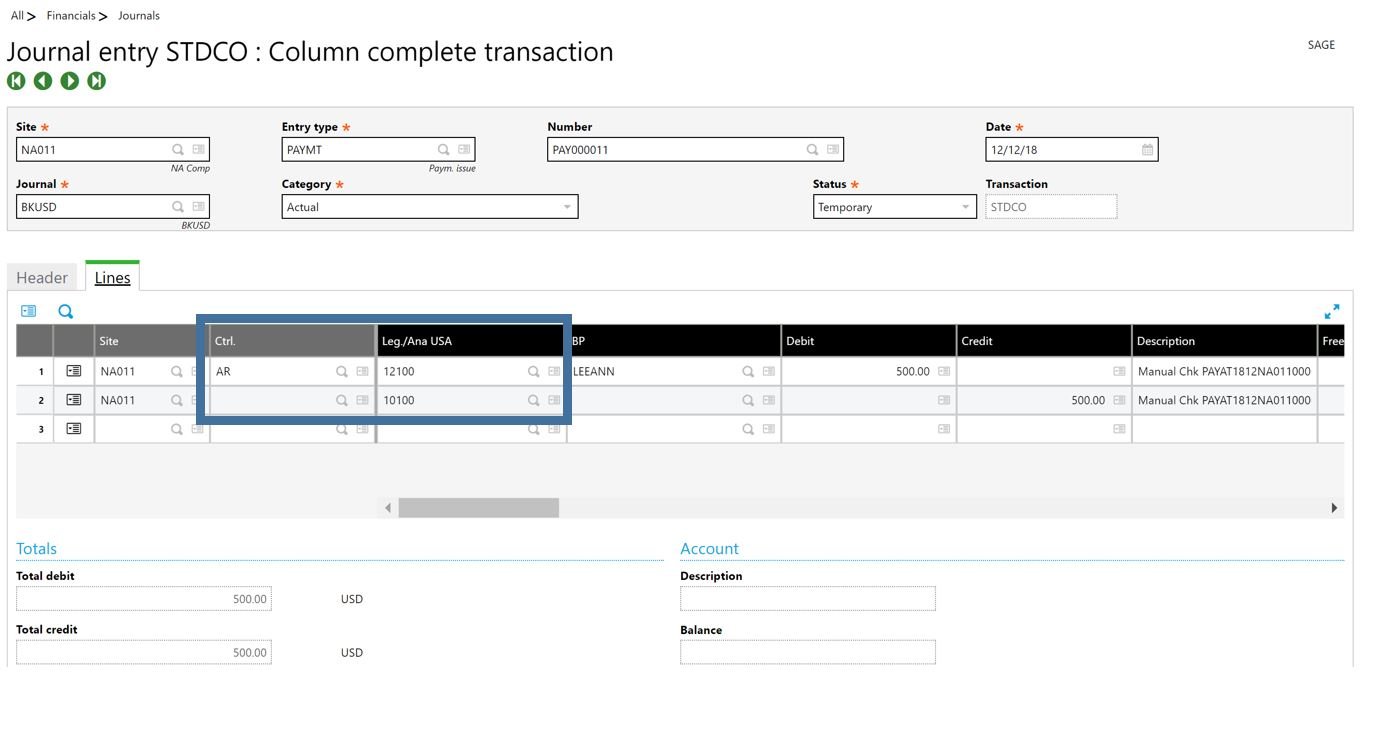
Task: Open the card view icon above grid
Action: pyautogui.click(x=28, y=312)
